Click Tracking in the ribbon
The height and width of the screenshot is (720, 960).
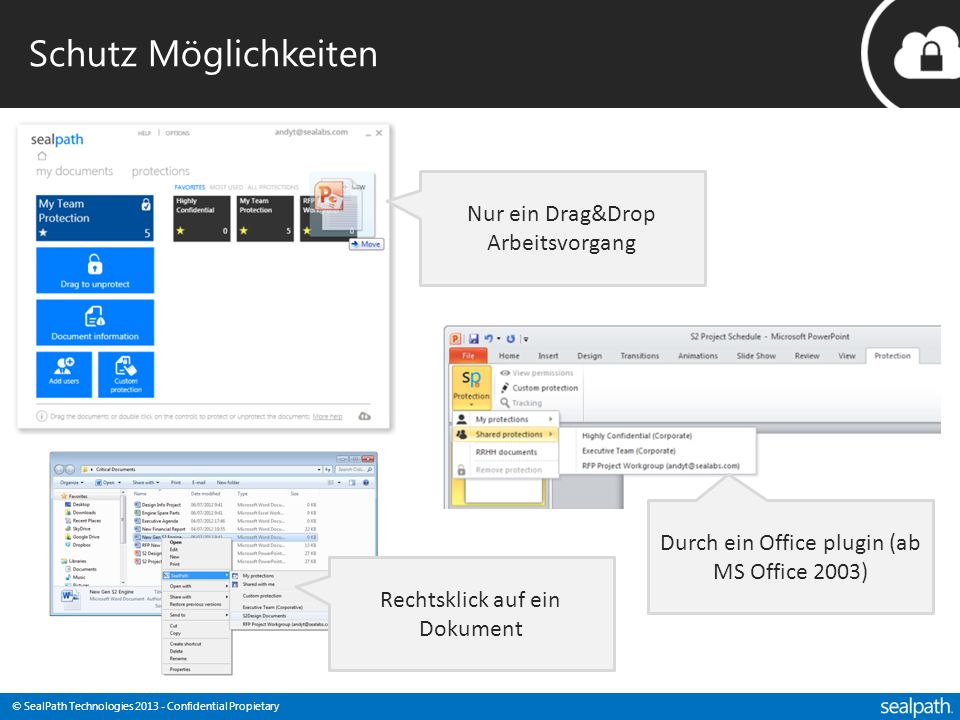pos(521,403)
